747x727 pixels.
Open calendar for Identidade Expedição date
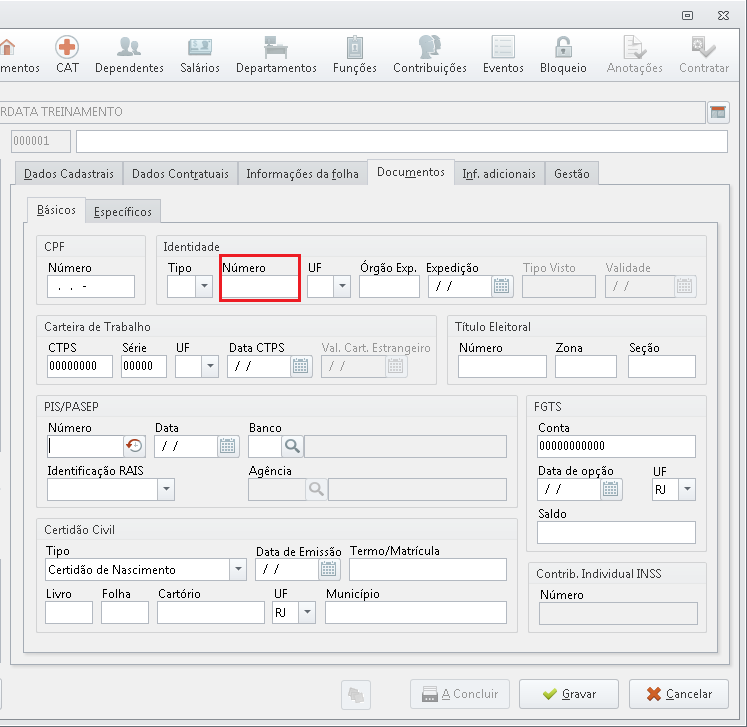click(502, 286)
